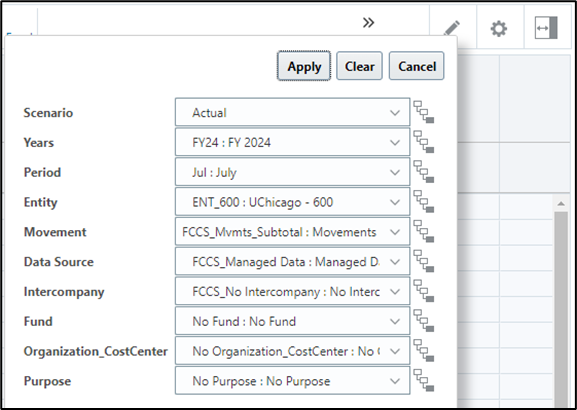Open member selector icon for Movement
The image size is (577, 410).
tap(424, 231)
